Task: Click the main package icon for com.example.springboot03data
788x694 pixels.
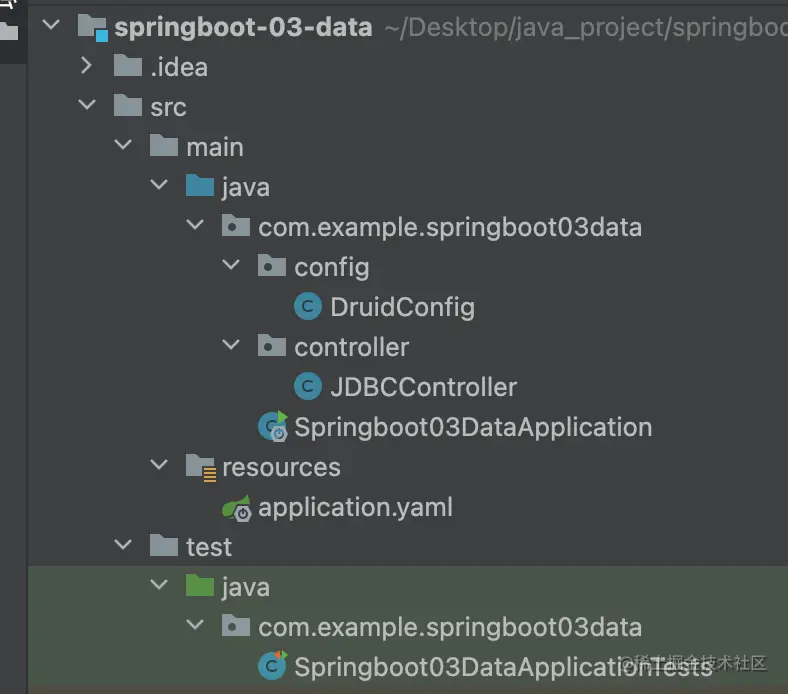Action: pos(236,226)
